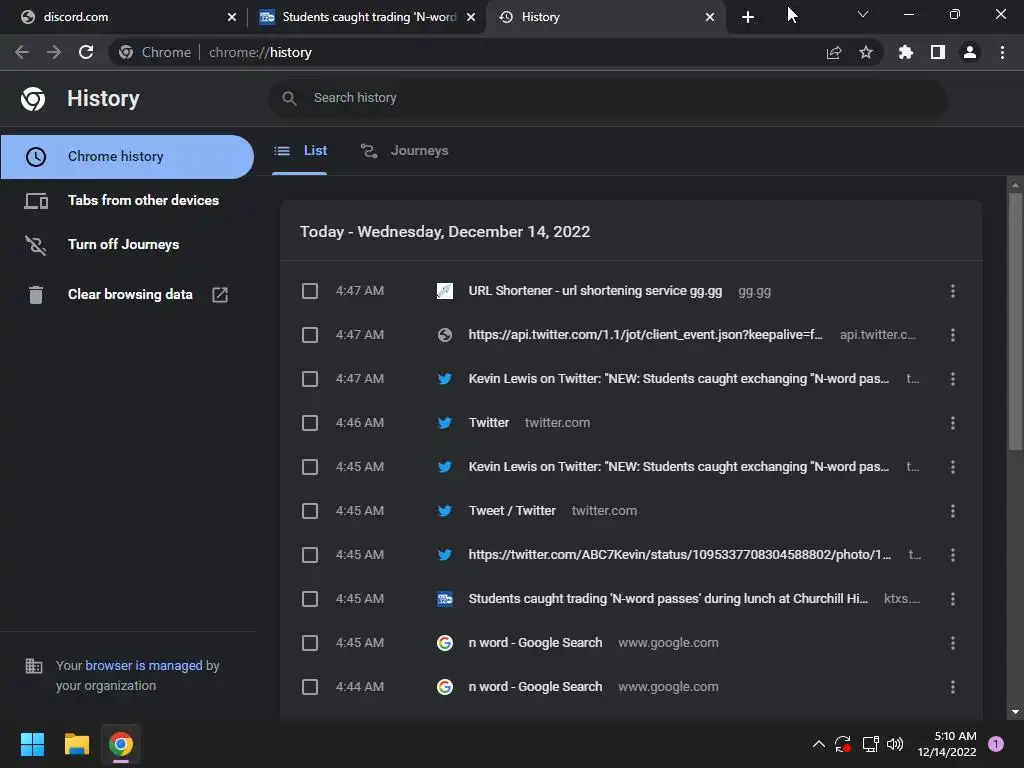1024x768 pixels.
Task: Toggle the browser side panel icon
Action: (938, 52)
